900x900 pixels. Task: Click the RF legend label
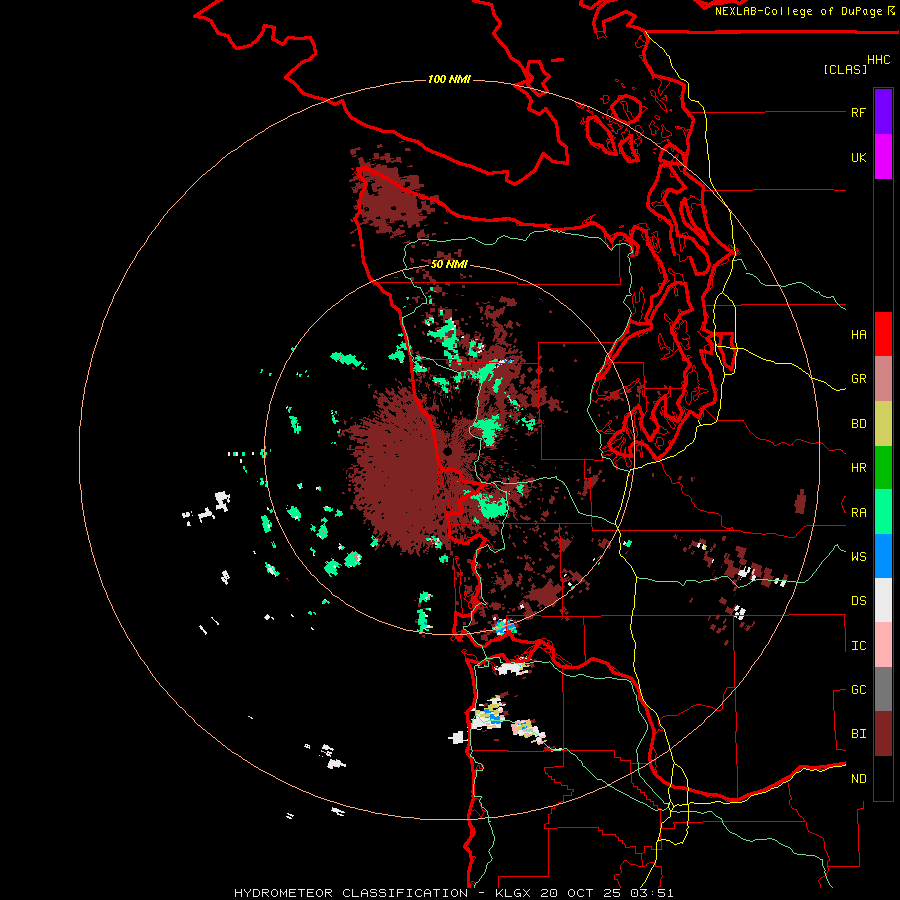click(x=858, y=112)
